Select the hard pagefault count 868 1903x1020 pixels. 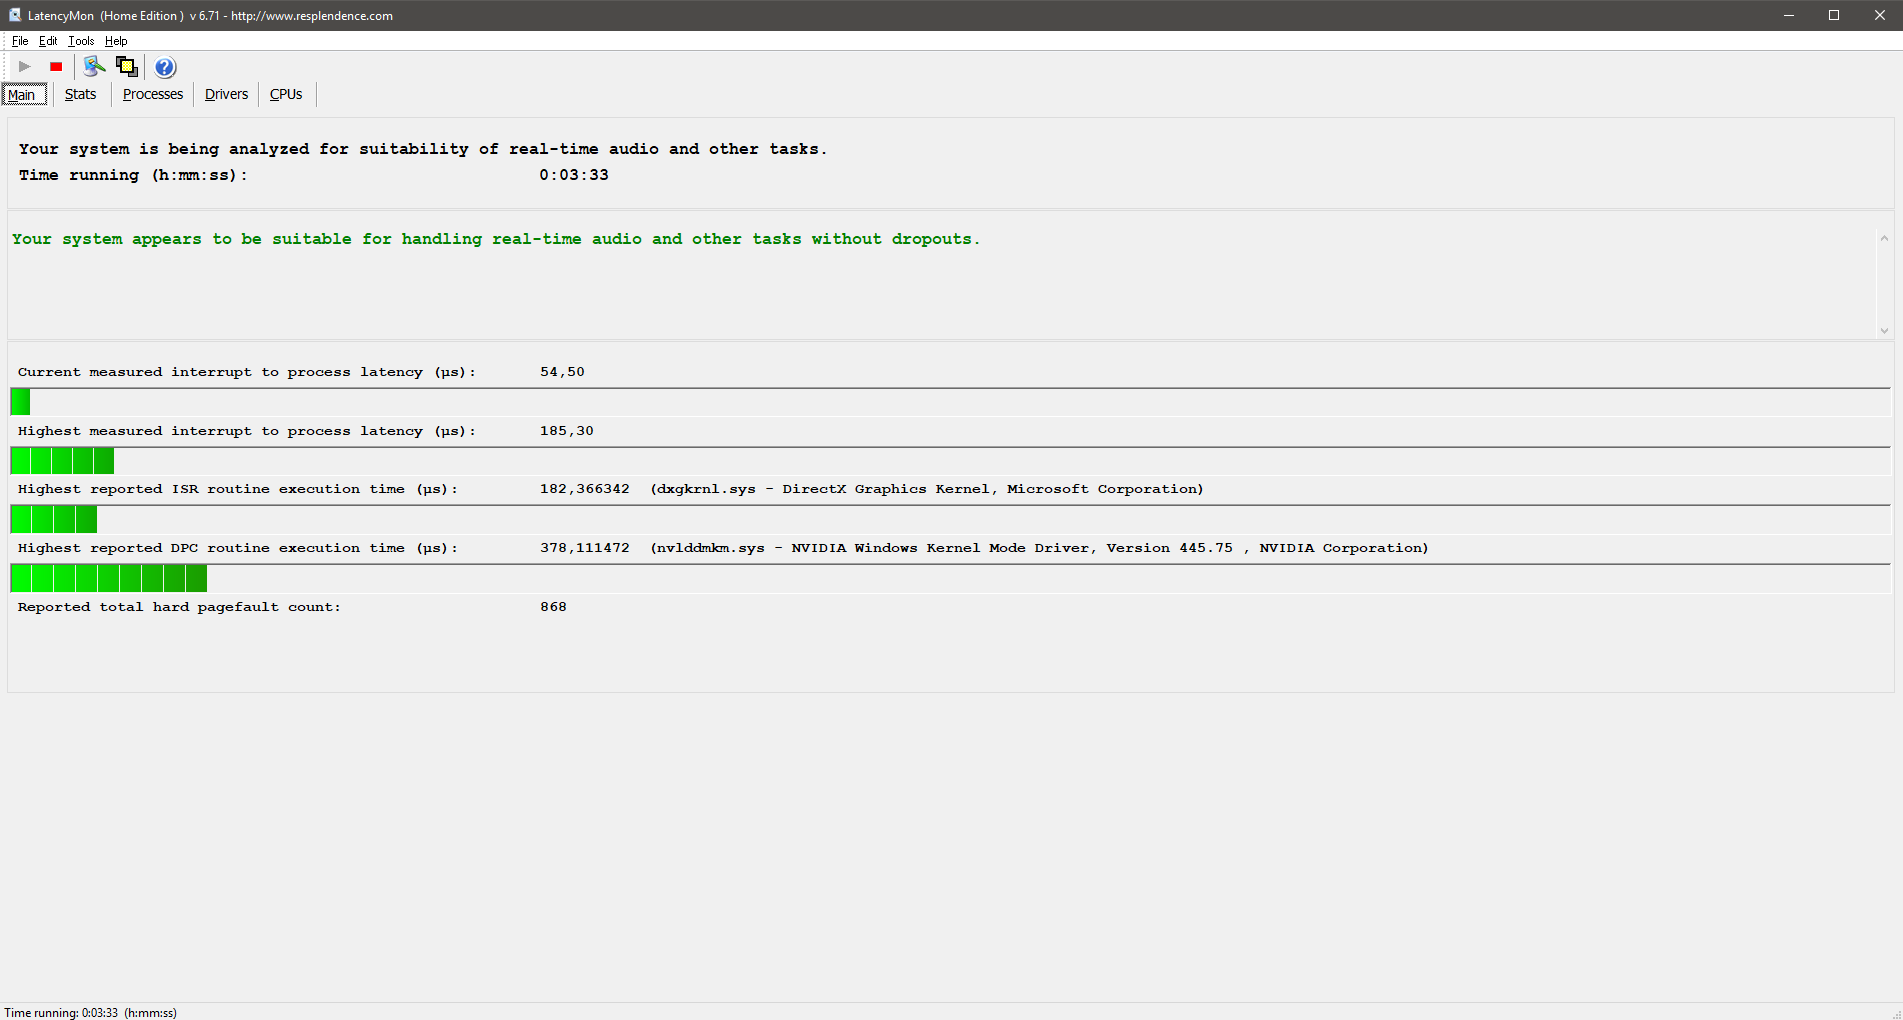coord(553,607)
